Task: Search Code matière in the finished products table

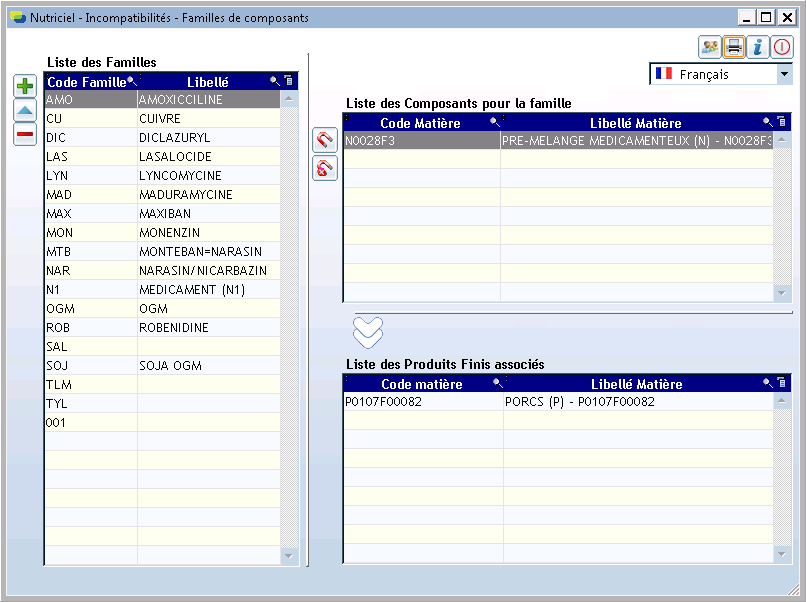Action: click(498, 382)
